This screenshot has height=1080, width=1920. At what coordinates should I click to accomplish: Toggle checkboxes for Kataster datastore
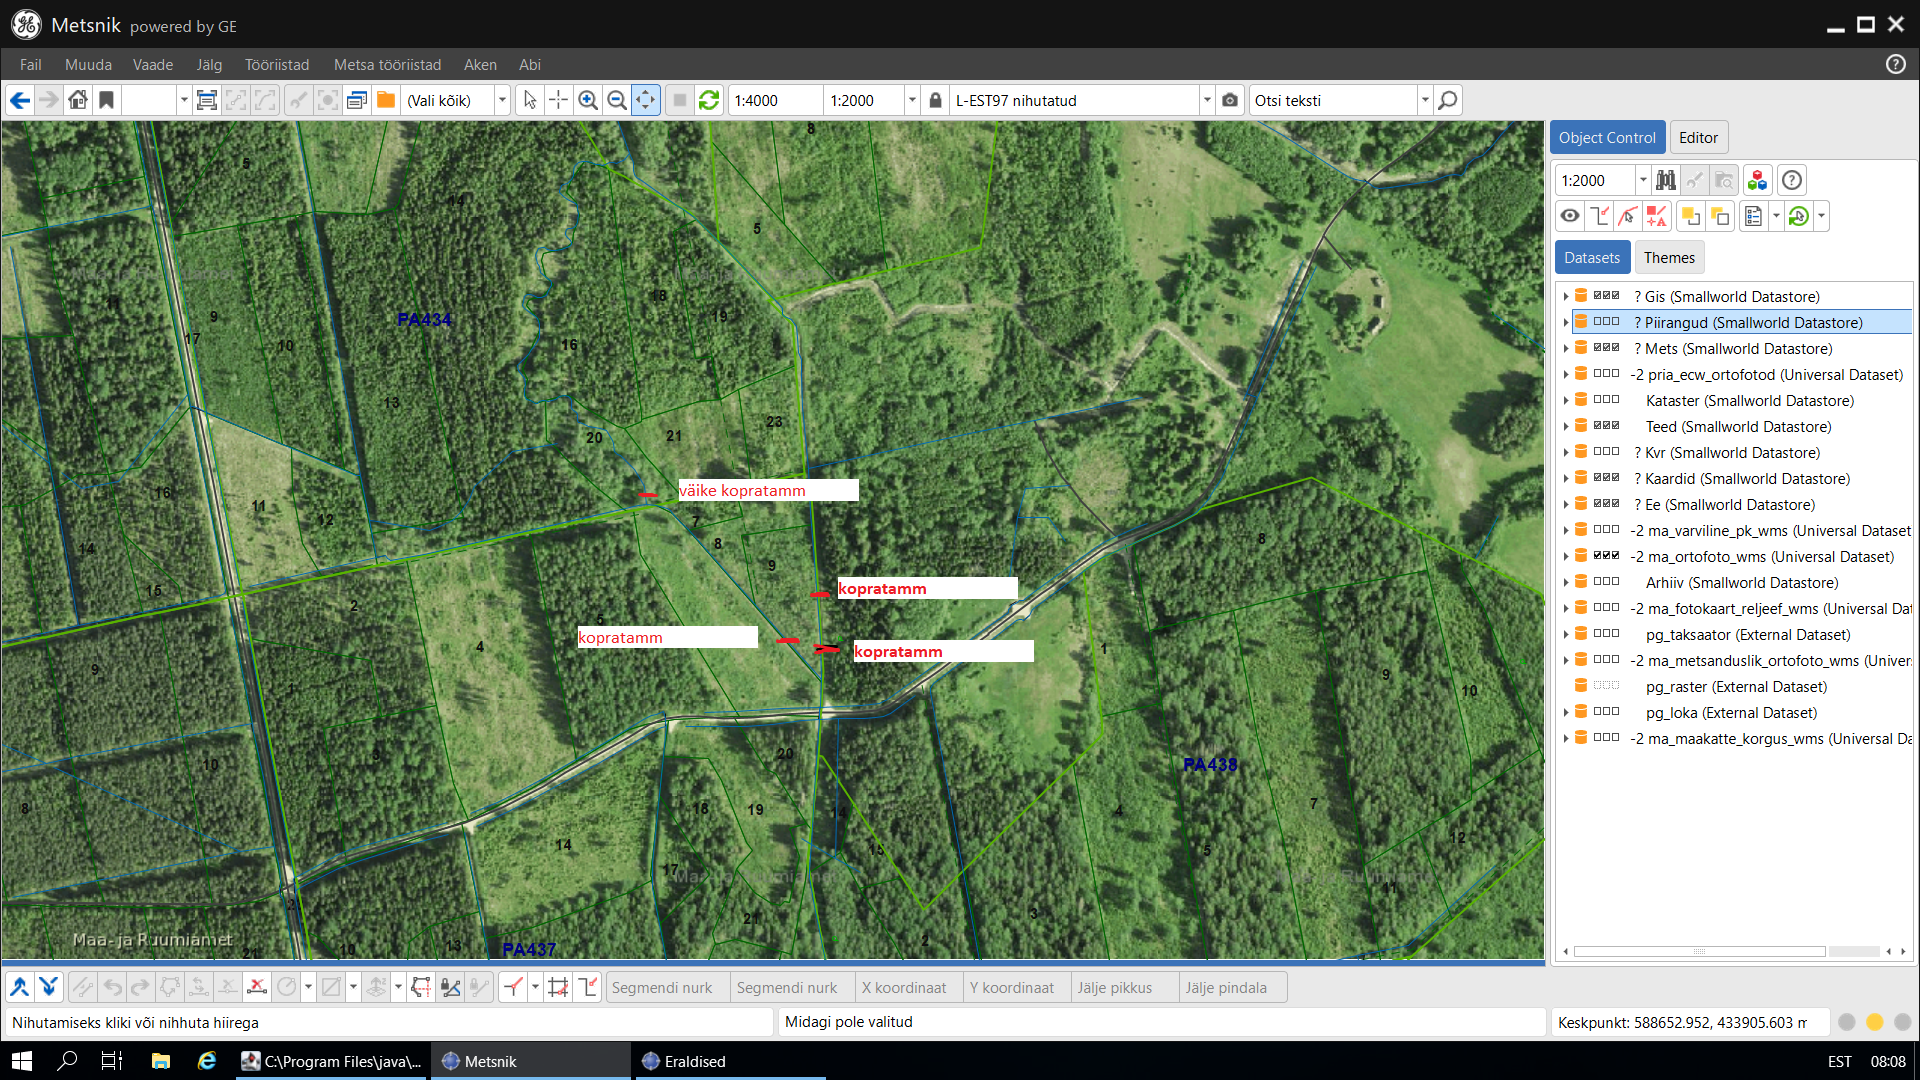click(x=1606, y=400)
